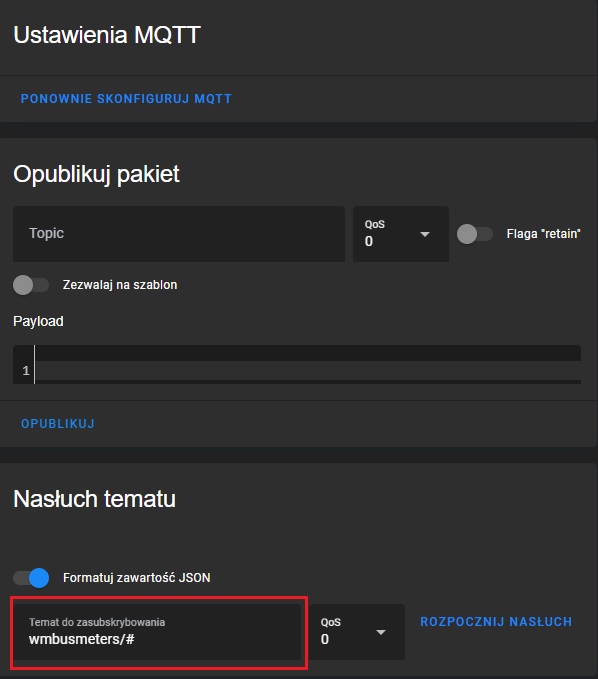Image resolution: width=598 pixels, height=679 pixels.
Task: Click the Opublikuj pakiet heading
Action: [96, 175]
